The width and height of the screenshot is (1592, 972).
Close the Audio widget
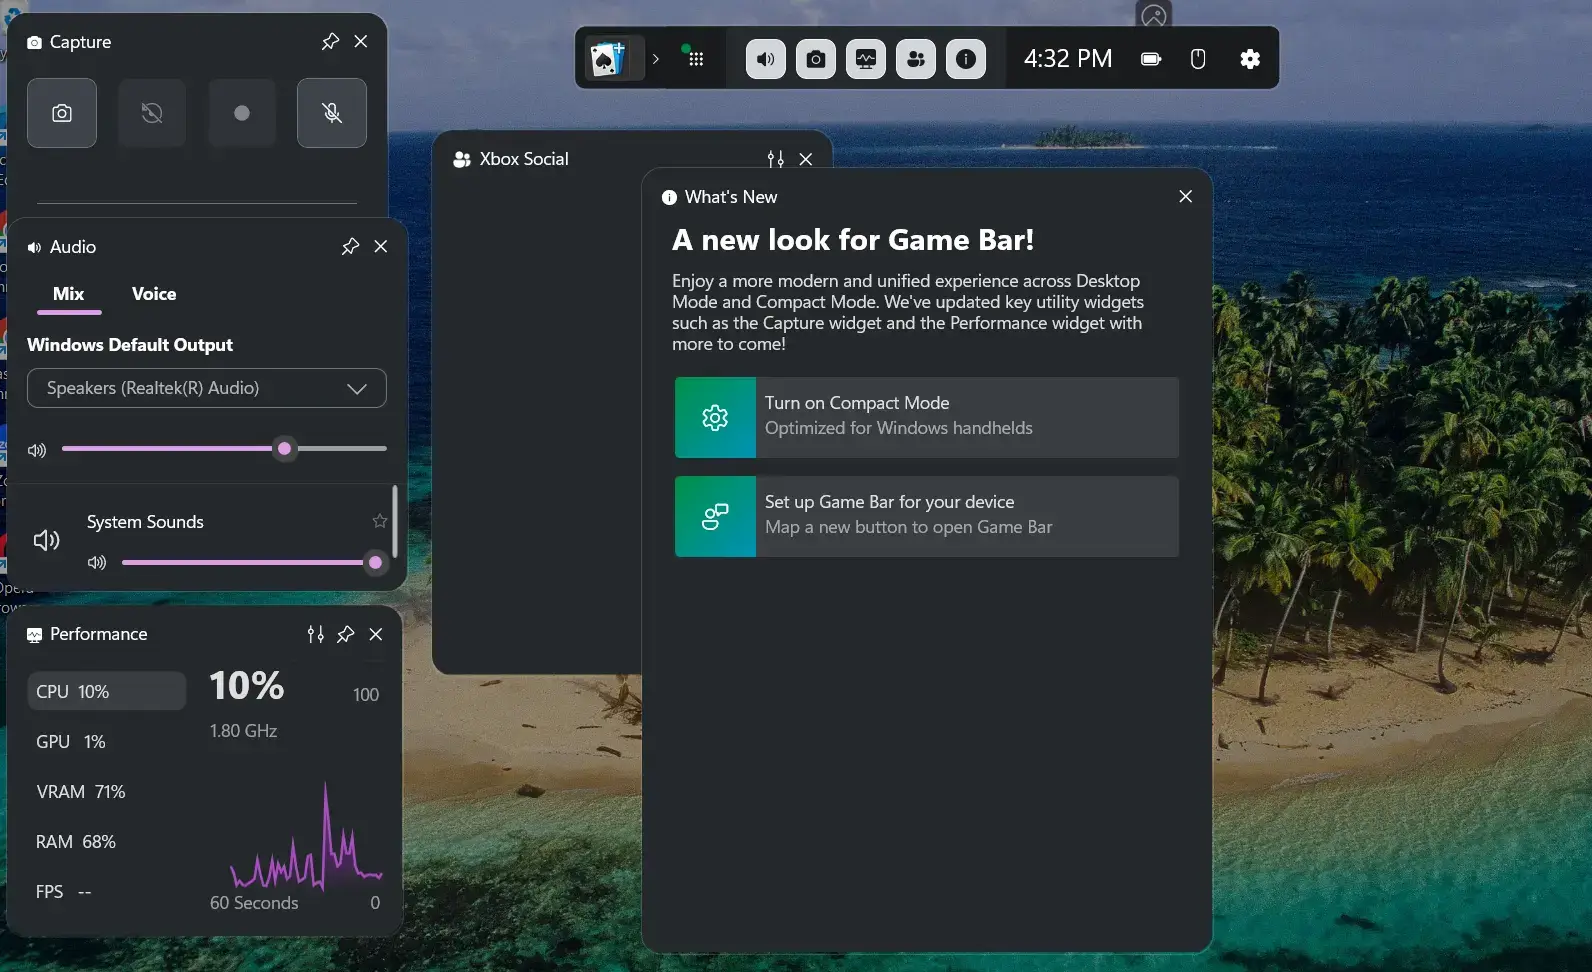(381, 246)
